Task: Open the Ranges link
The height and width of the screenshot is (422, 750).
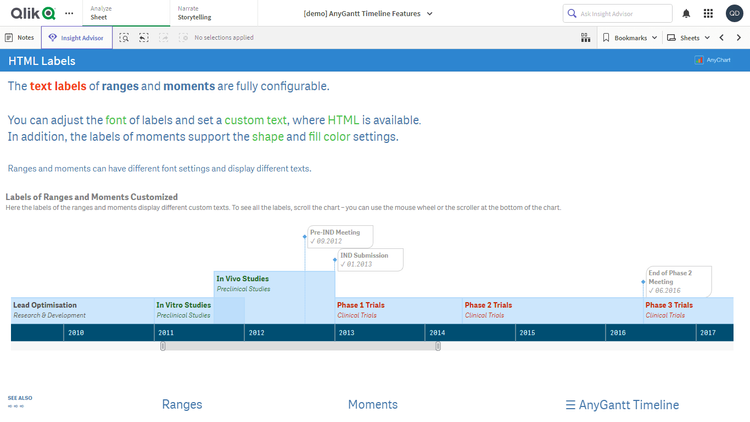Action: (182, 405)
